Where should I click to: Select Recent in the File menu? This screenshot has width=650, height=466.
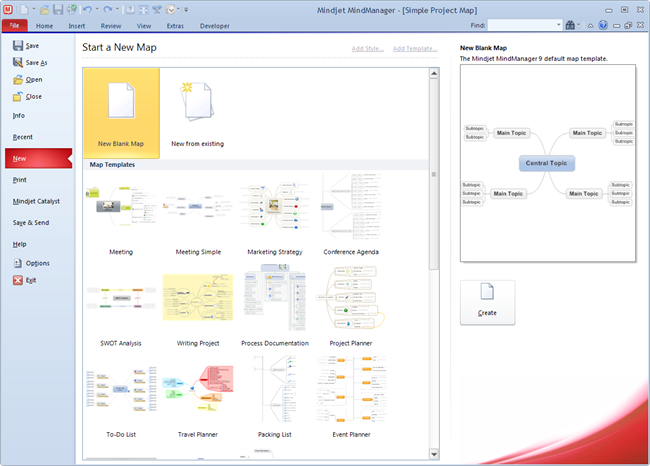tap(22, 137)
